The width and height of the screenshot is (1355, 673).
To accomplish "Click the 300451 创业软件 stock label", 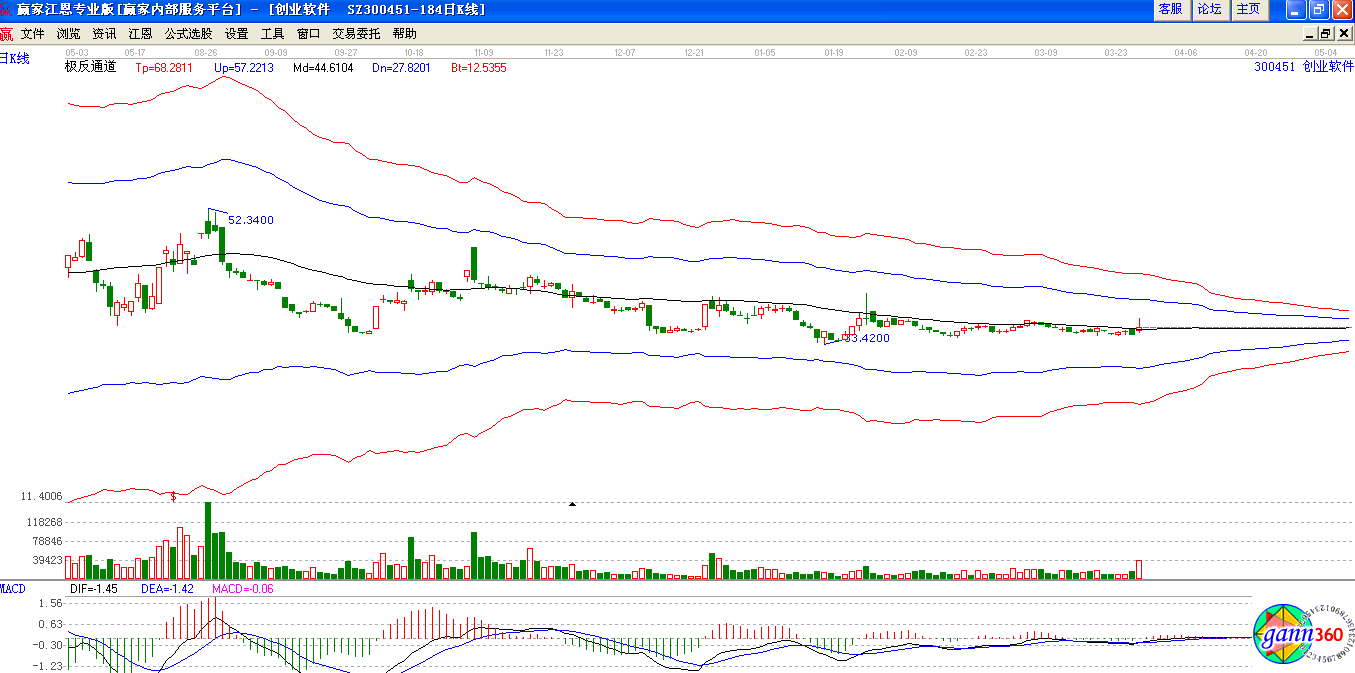I will pos(1303,67).
